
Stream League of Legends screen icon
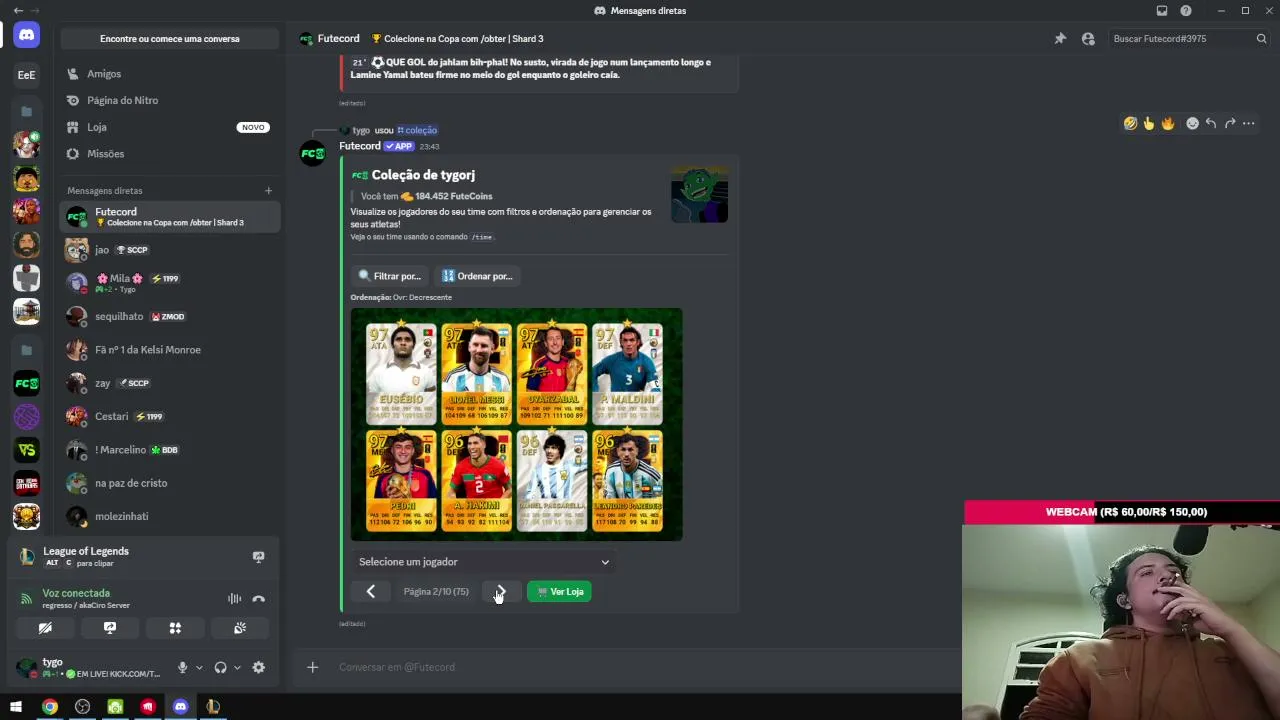(x=259, y=557)
